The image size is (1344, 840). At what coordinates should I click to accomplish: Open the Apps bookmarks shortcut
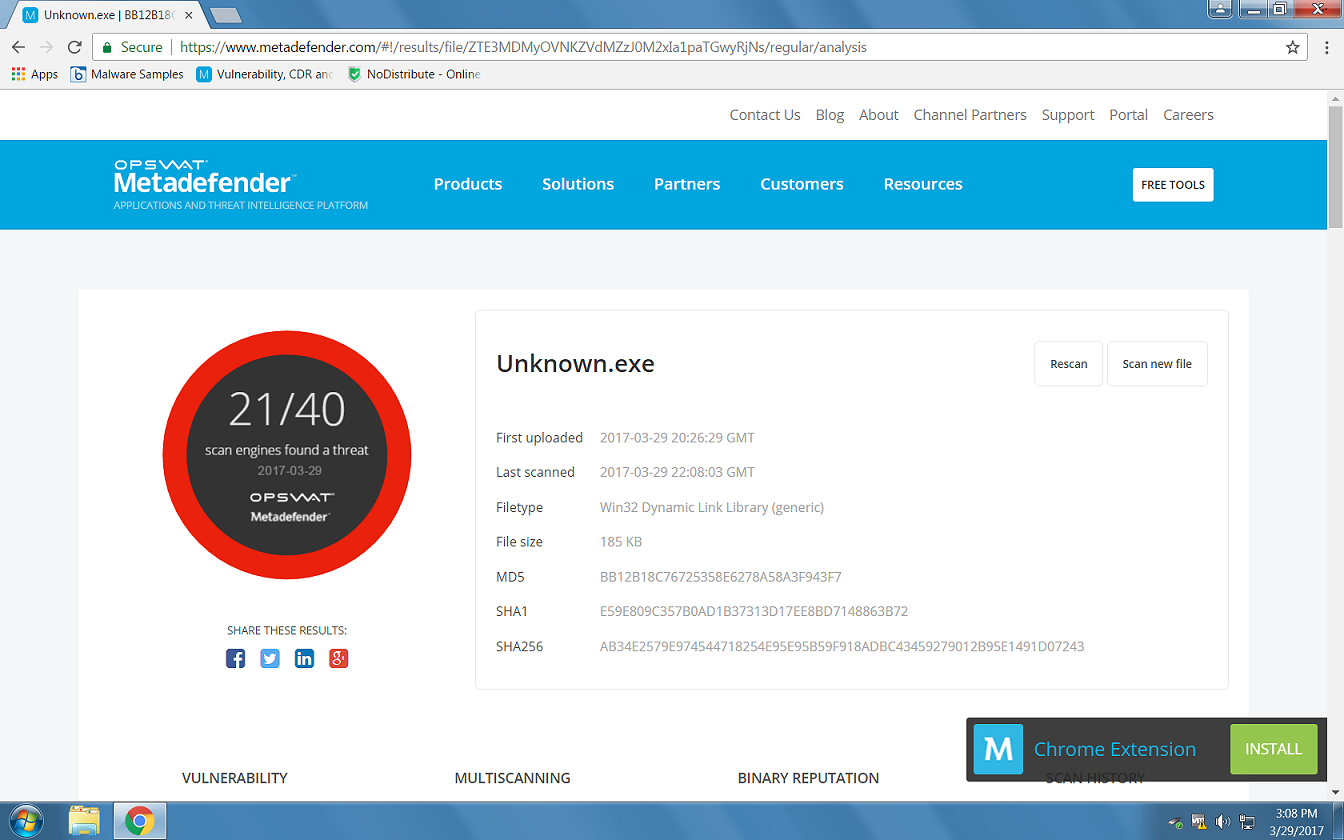coord(35,74)
